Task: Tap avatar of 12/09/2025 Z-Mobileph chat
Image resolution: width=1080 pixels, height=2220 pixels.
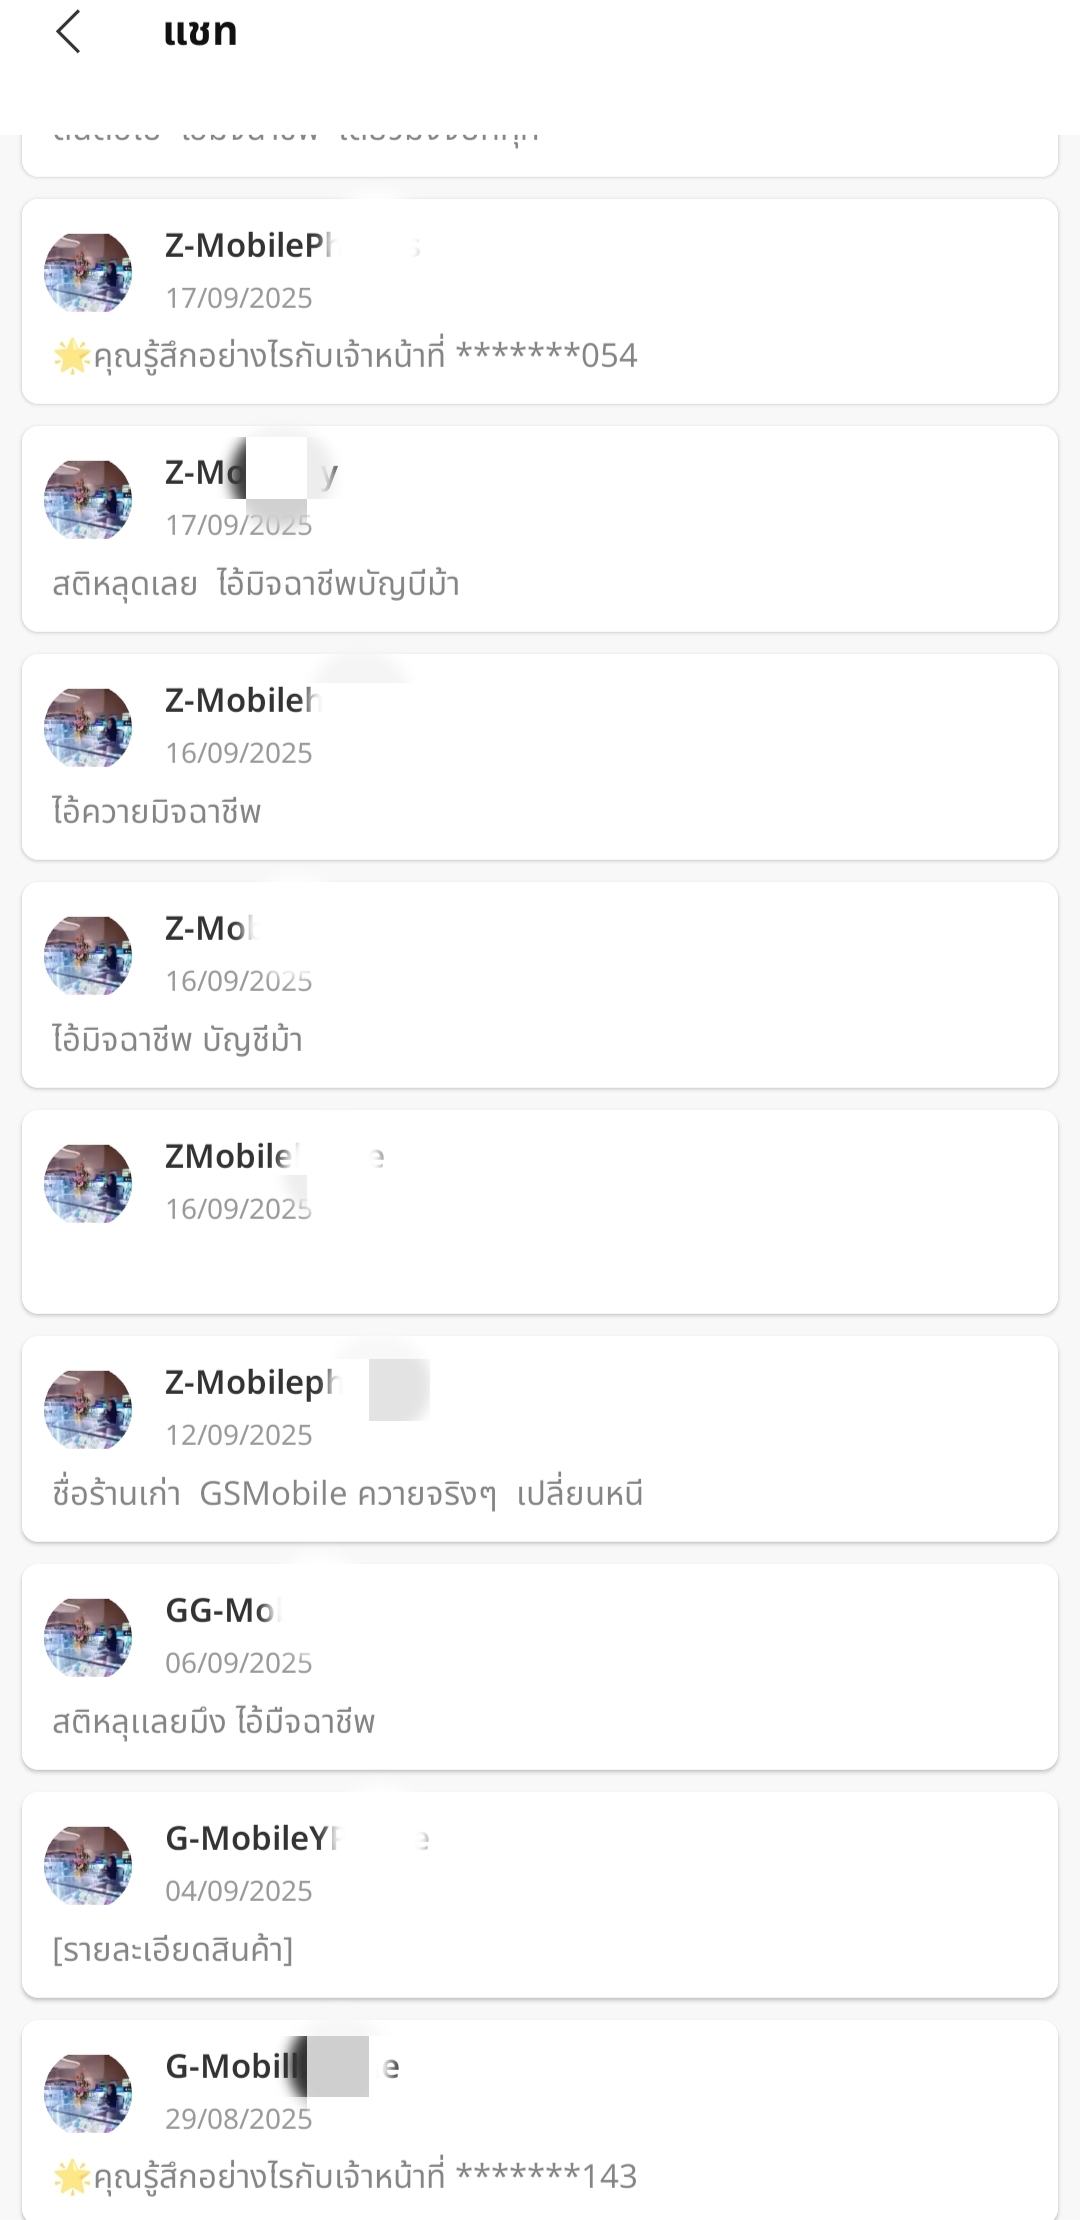Action: coord(88,1409)
